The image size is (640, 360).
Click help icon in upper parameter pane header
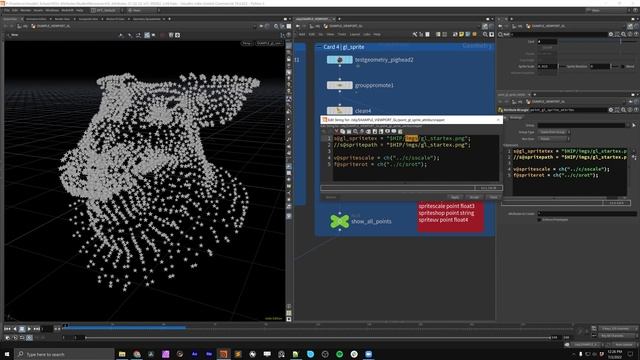(x=636, y=35)
